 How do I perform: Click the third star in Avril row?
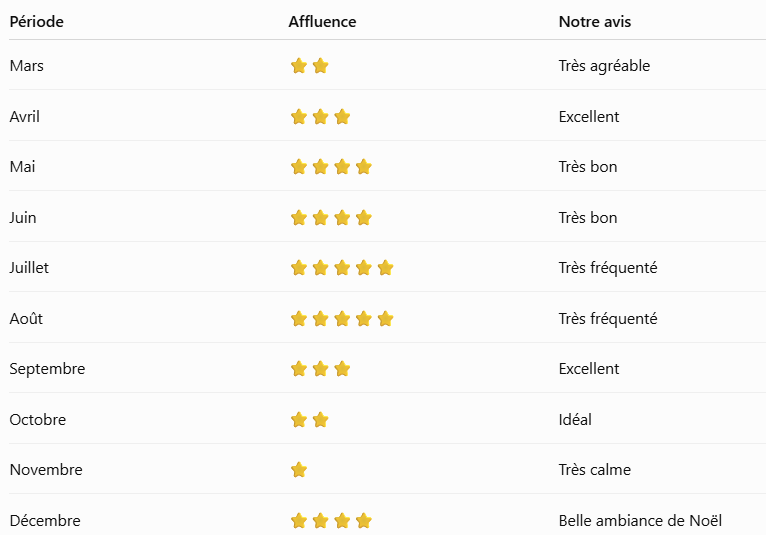pos(342,117)
